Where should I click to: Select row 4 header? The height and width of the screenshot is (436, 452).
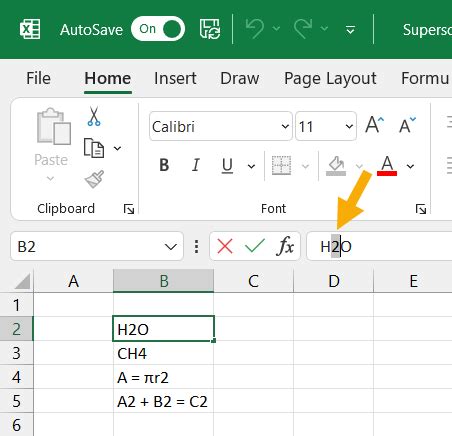coord(16,377)
